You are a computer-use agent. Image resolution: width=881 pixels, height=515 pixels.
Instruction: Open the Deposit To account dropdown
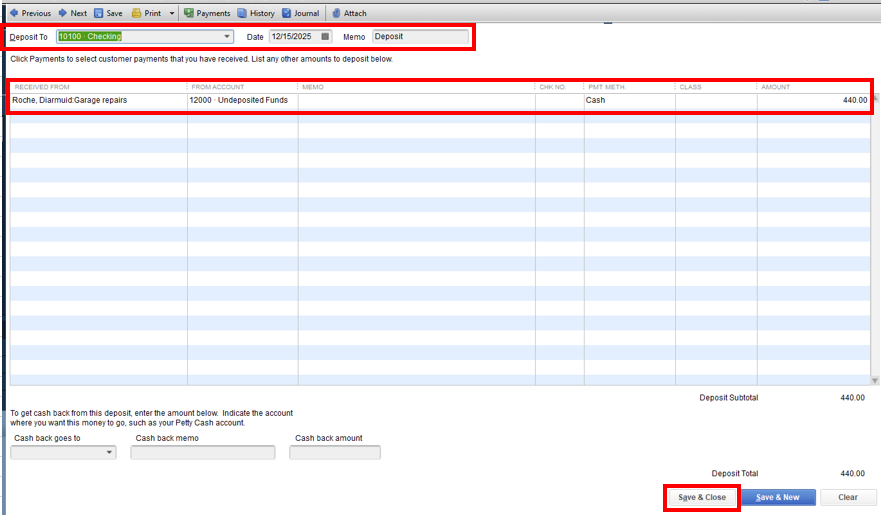226,37
